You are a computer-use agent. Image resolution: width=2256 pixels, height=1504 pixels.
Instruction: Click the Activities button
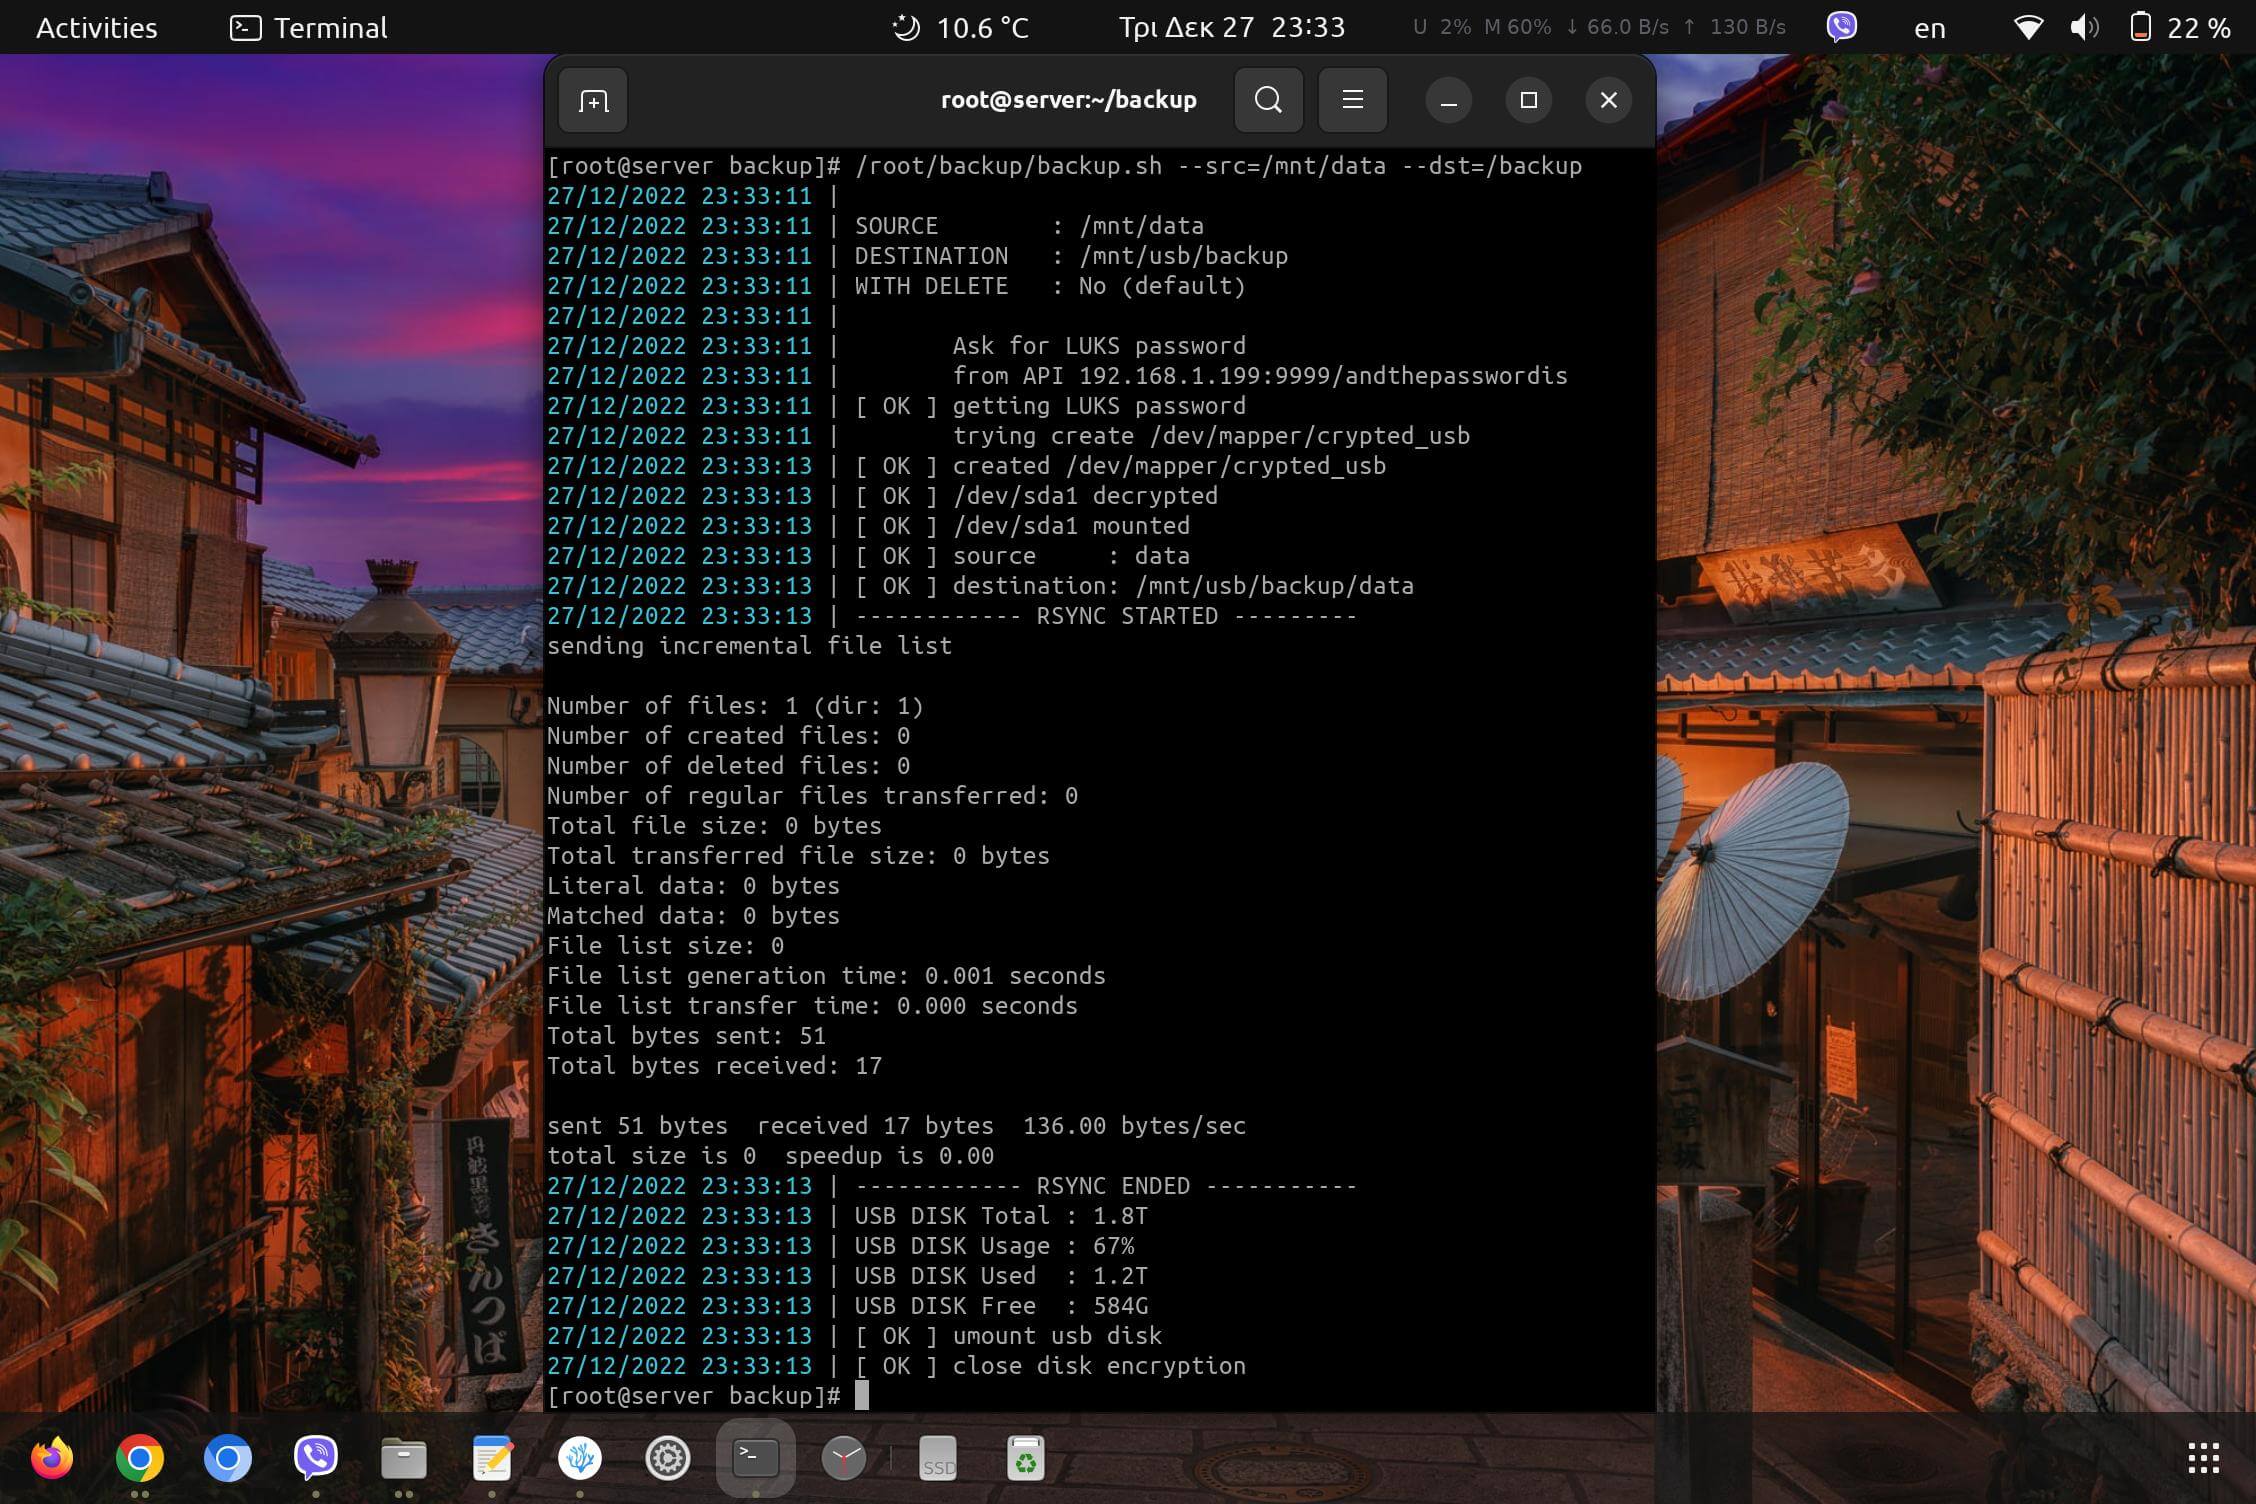(x=96, y=28)
